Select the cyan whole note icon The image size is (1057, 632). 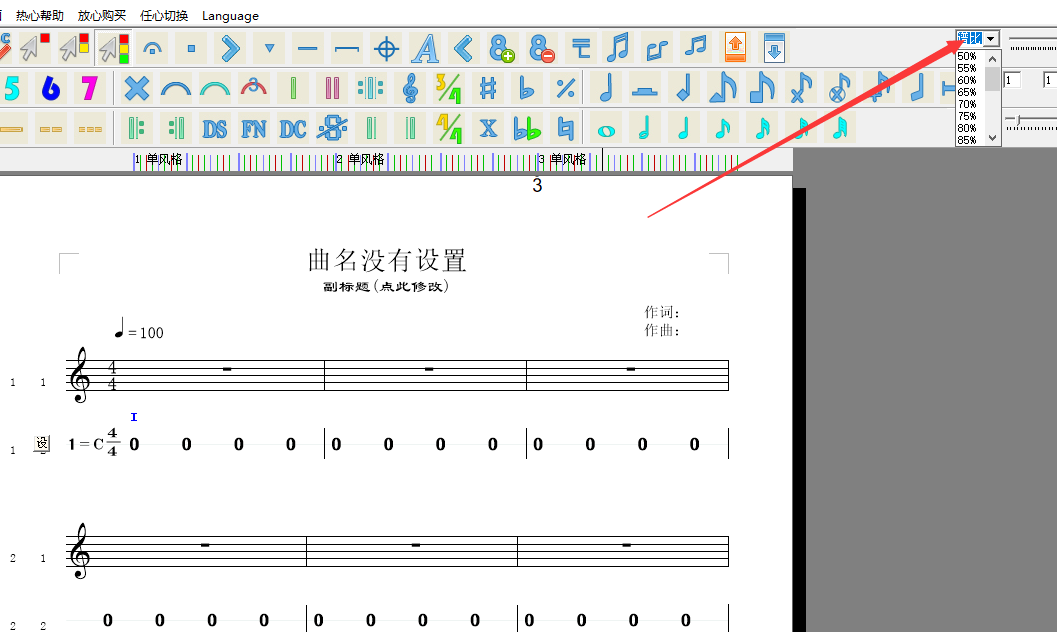pyautogui.click(x=605, y=129)
